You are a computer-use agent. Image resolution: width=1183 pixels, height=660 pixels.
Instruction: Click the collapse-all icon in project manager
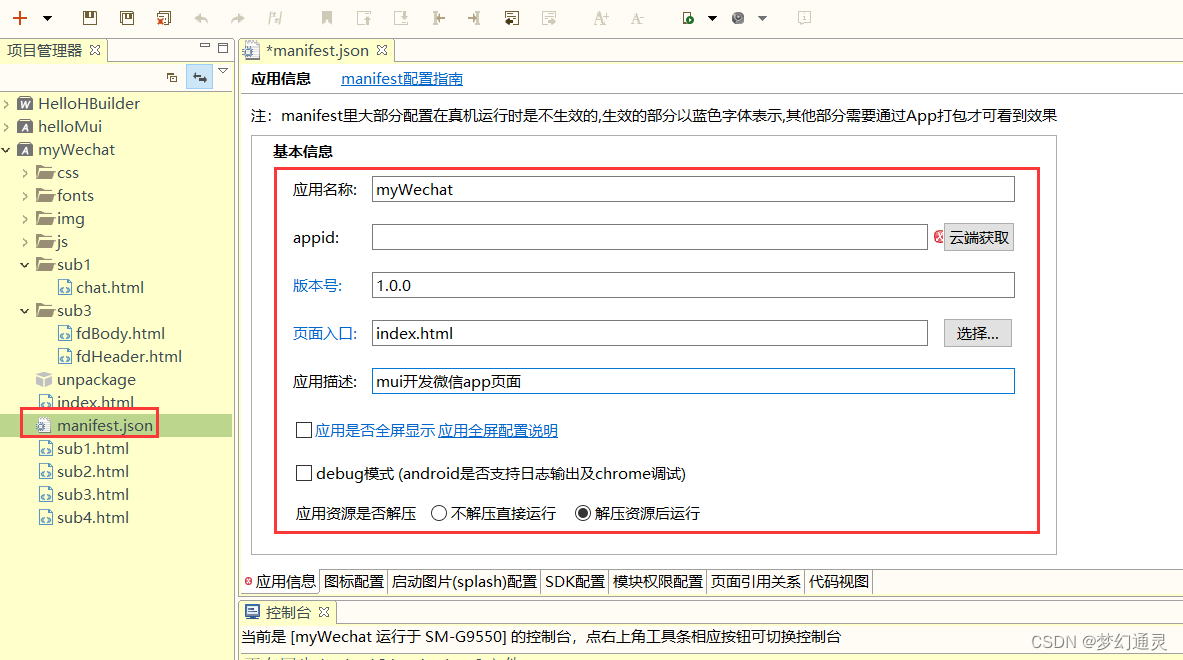point(171,77)
